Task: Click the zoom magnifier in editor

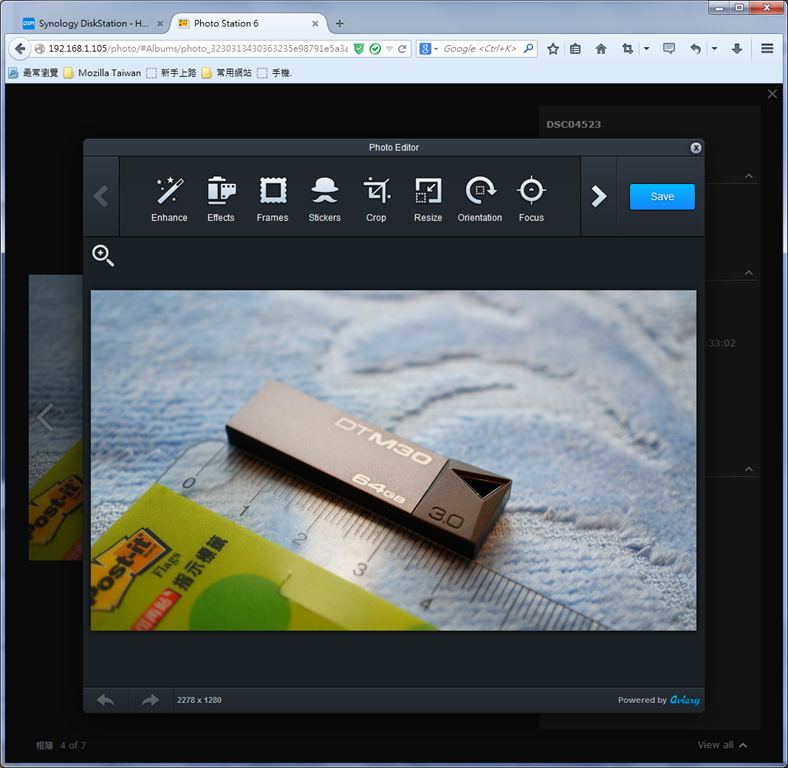Action: 103,255
